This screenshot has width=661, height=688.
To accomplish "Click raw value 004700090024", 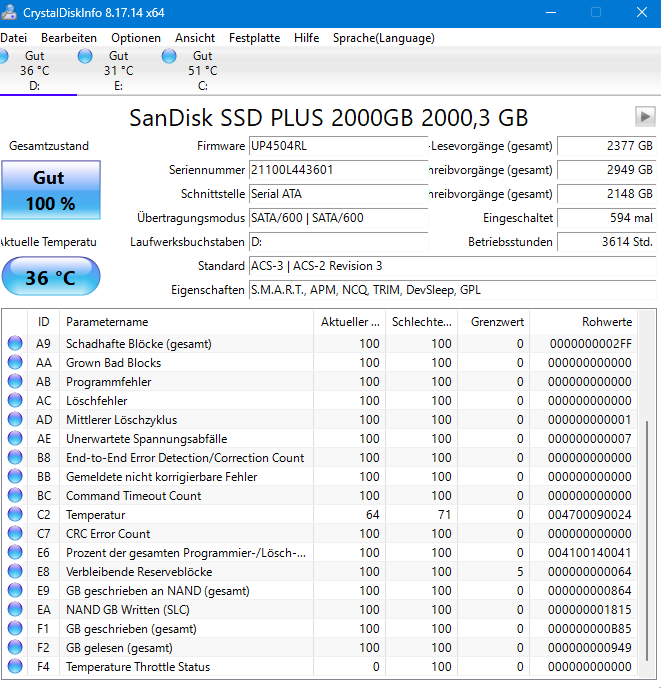I will (590, 515).
